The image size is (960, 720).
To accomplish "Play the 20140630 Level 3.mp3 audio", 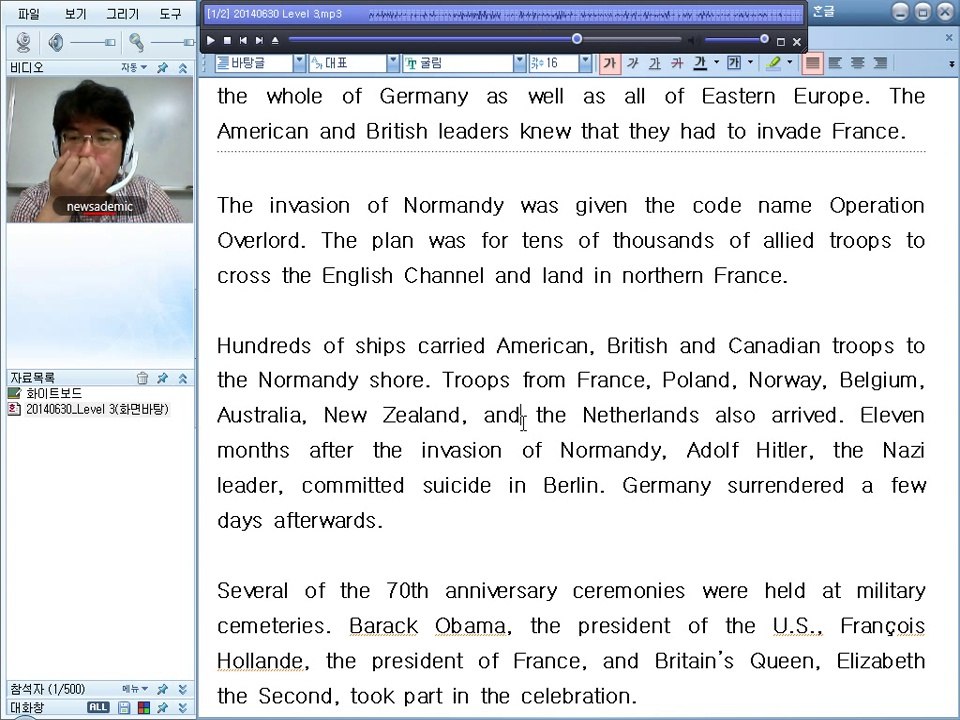I will click(210, 40).
